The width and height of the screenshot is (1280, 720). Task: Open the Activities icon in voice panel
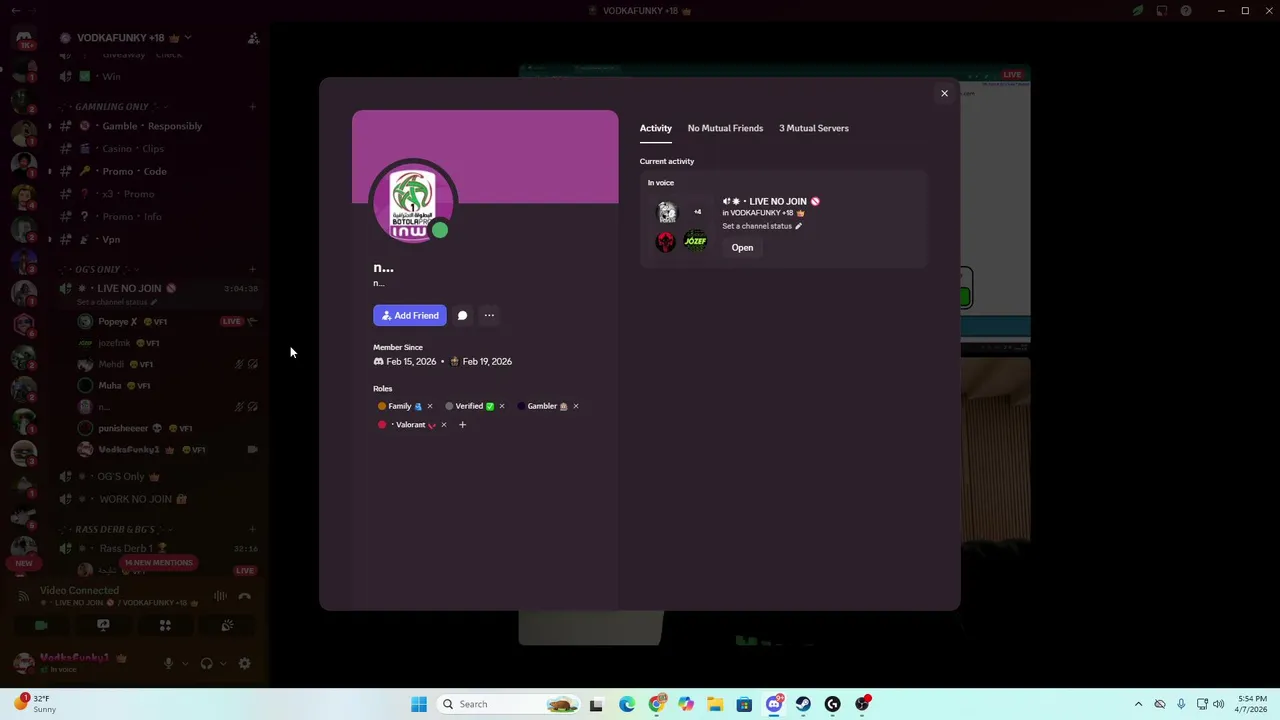click(165, 626)
